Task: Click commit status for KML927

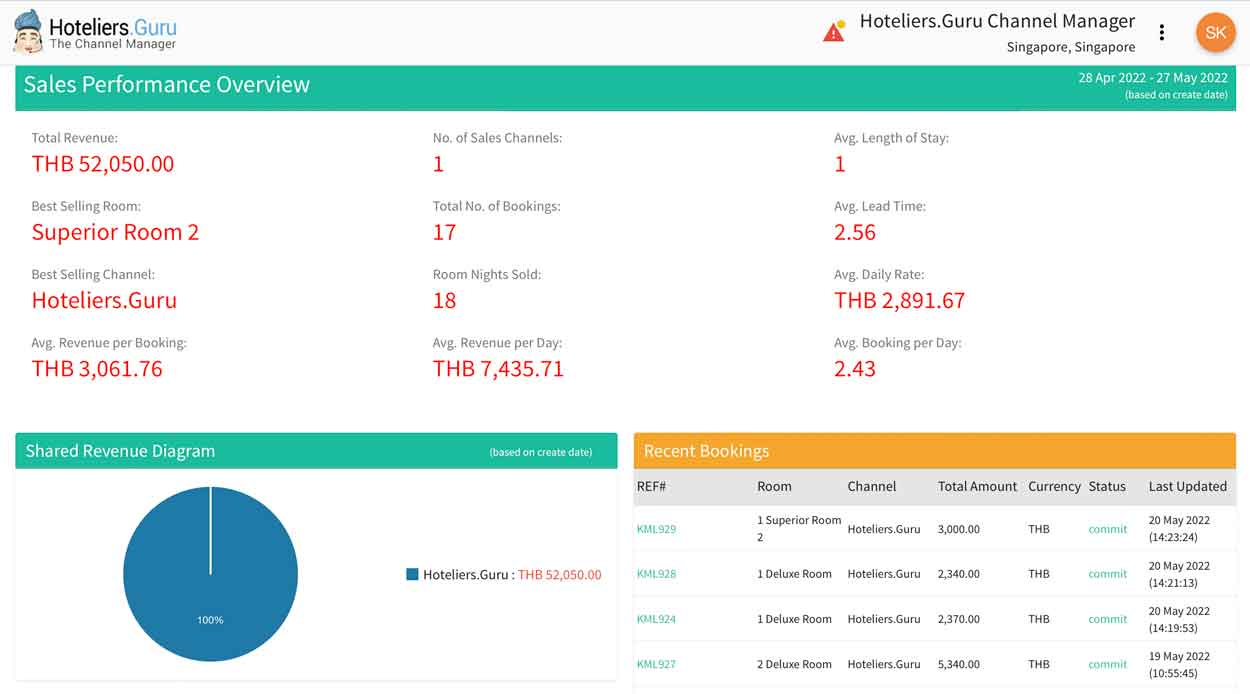Action: click(1107, 664)
